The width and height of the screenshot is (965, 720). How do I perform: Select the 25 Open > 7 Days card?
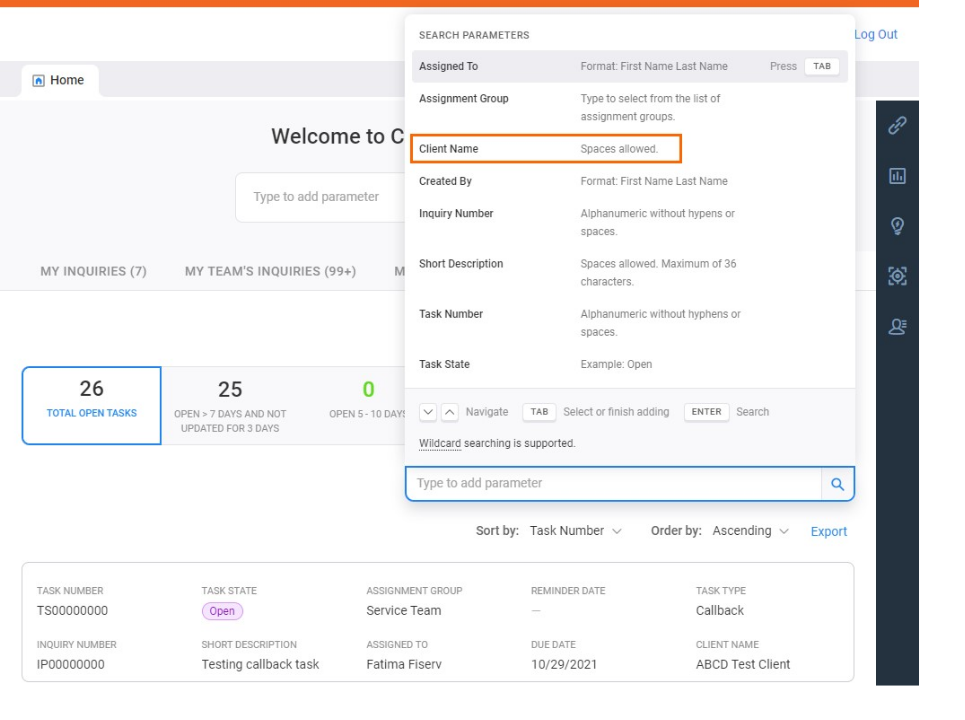pyautogui.click(x=230, y=406)
